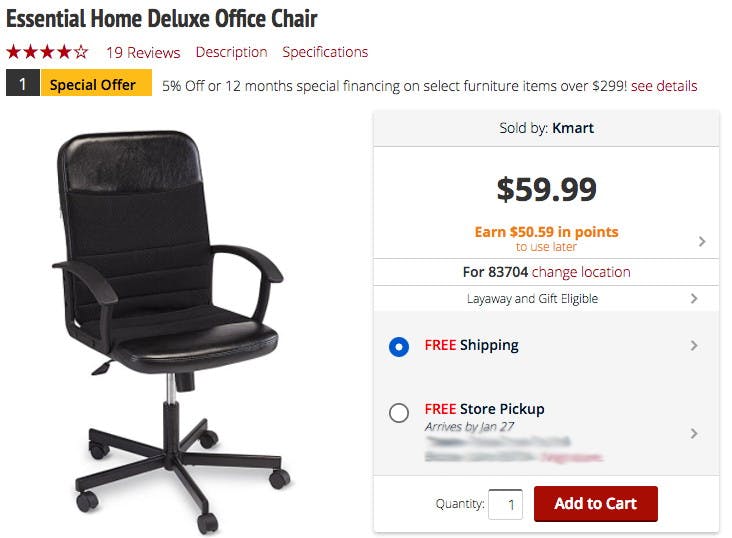Image resolution: width=732 pixels, height=538 pixels.
Task: Select the FREE Shipping radio button
Action: (x=399, y=347)
